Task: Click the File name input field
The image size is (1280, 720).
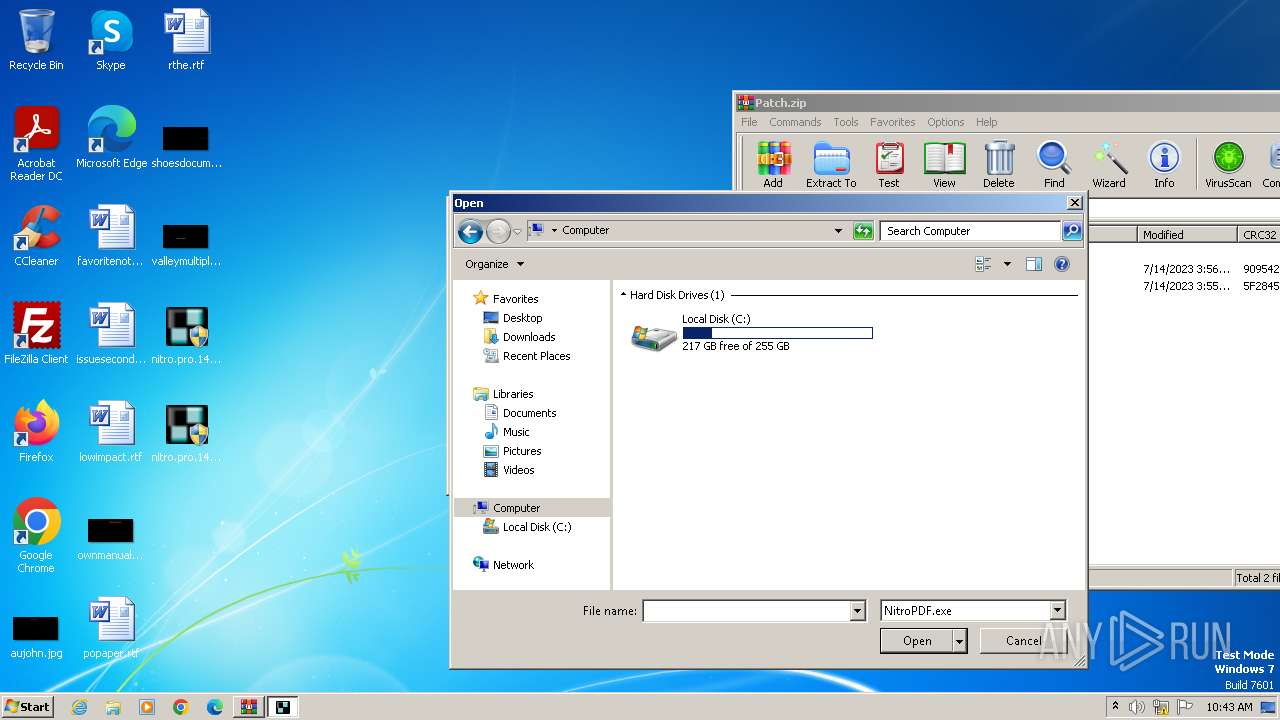Action: click(746, 611)
